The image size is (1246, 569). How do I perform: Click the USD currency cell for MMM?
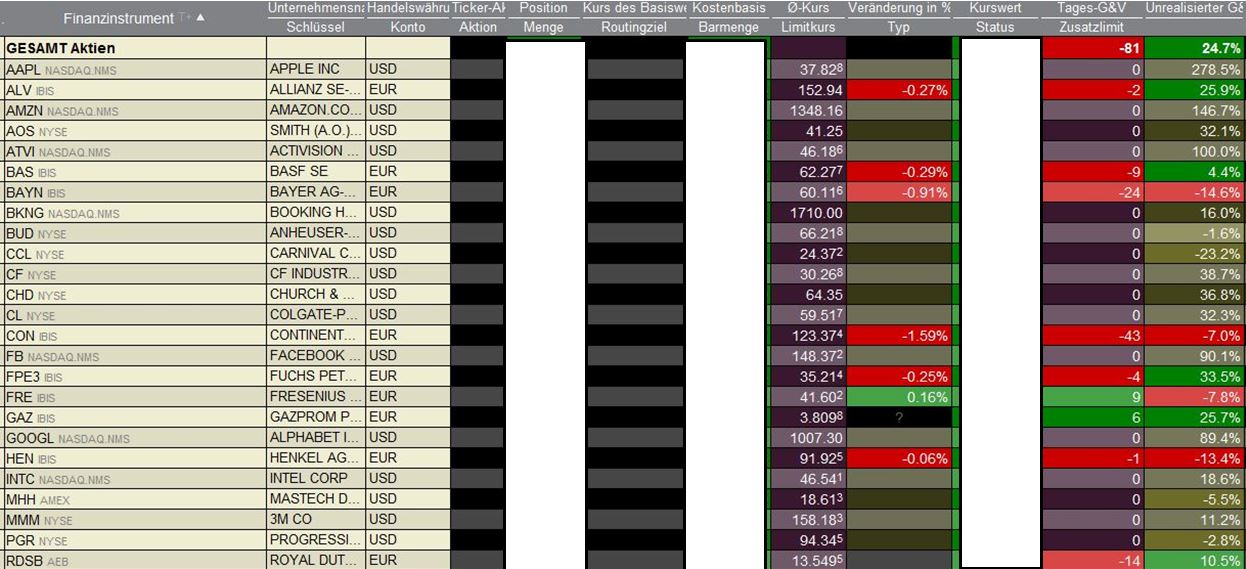407,520
